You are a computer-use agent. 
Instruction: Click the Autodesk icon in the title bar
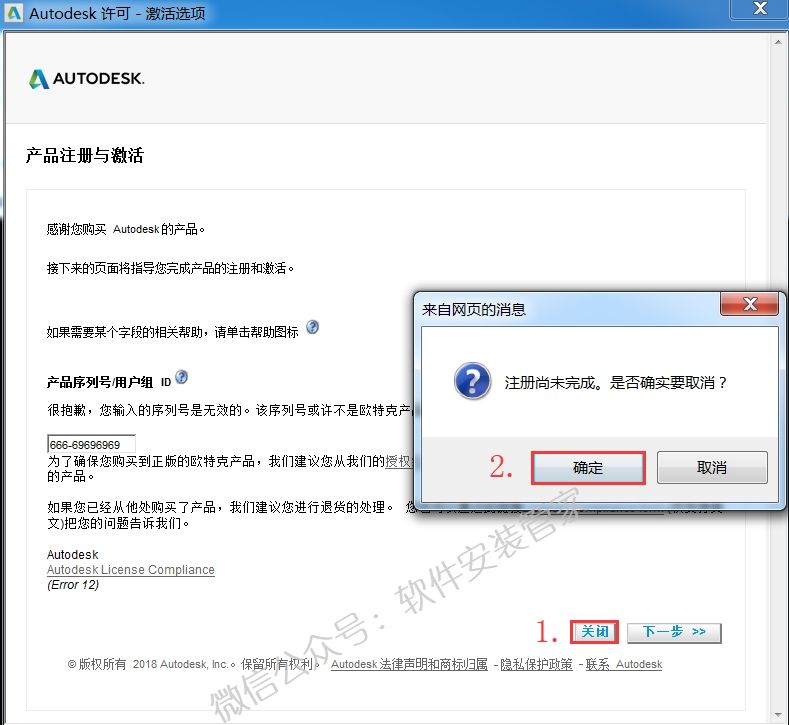click(x=14, y=14)
